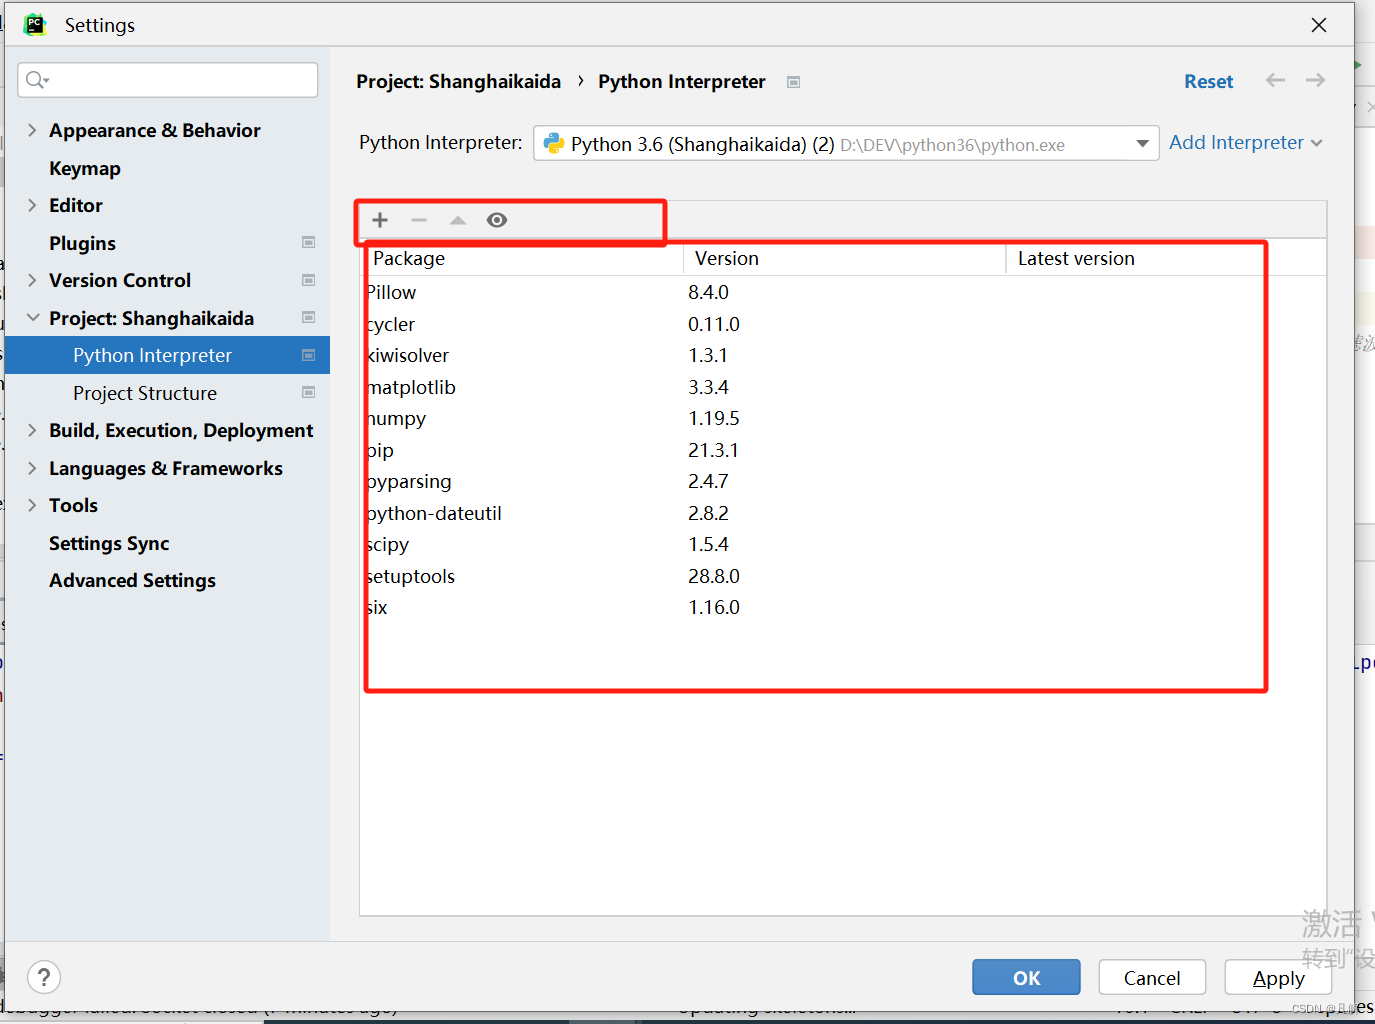The image size is (1375, 1024).
Task: Click the PyCharm icon in title bar
Action: pyautogui.click(x=35, y=24)
